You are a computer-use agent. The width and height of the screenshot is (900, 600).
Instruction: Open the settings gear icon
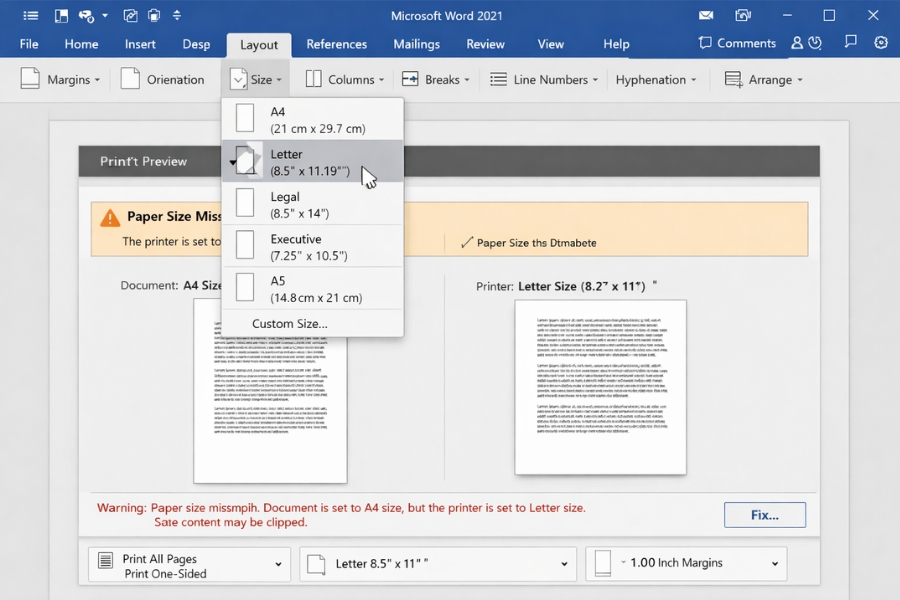coord(881,43)
